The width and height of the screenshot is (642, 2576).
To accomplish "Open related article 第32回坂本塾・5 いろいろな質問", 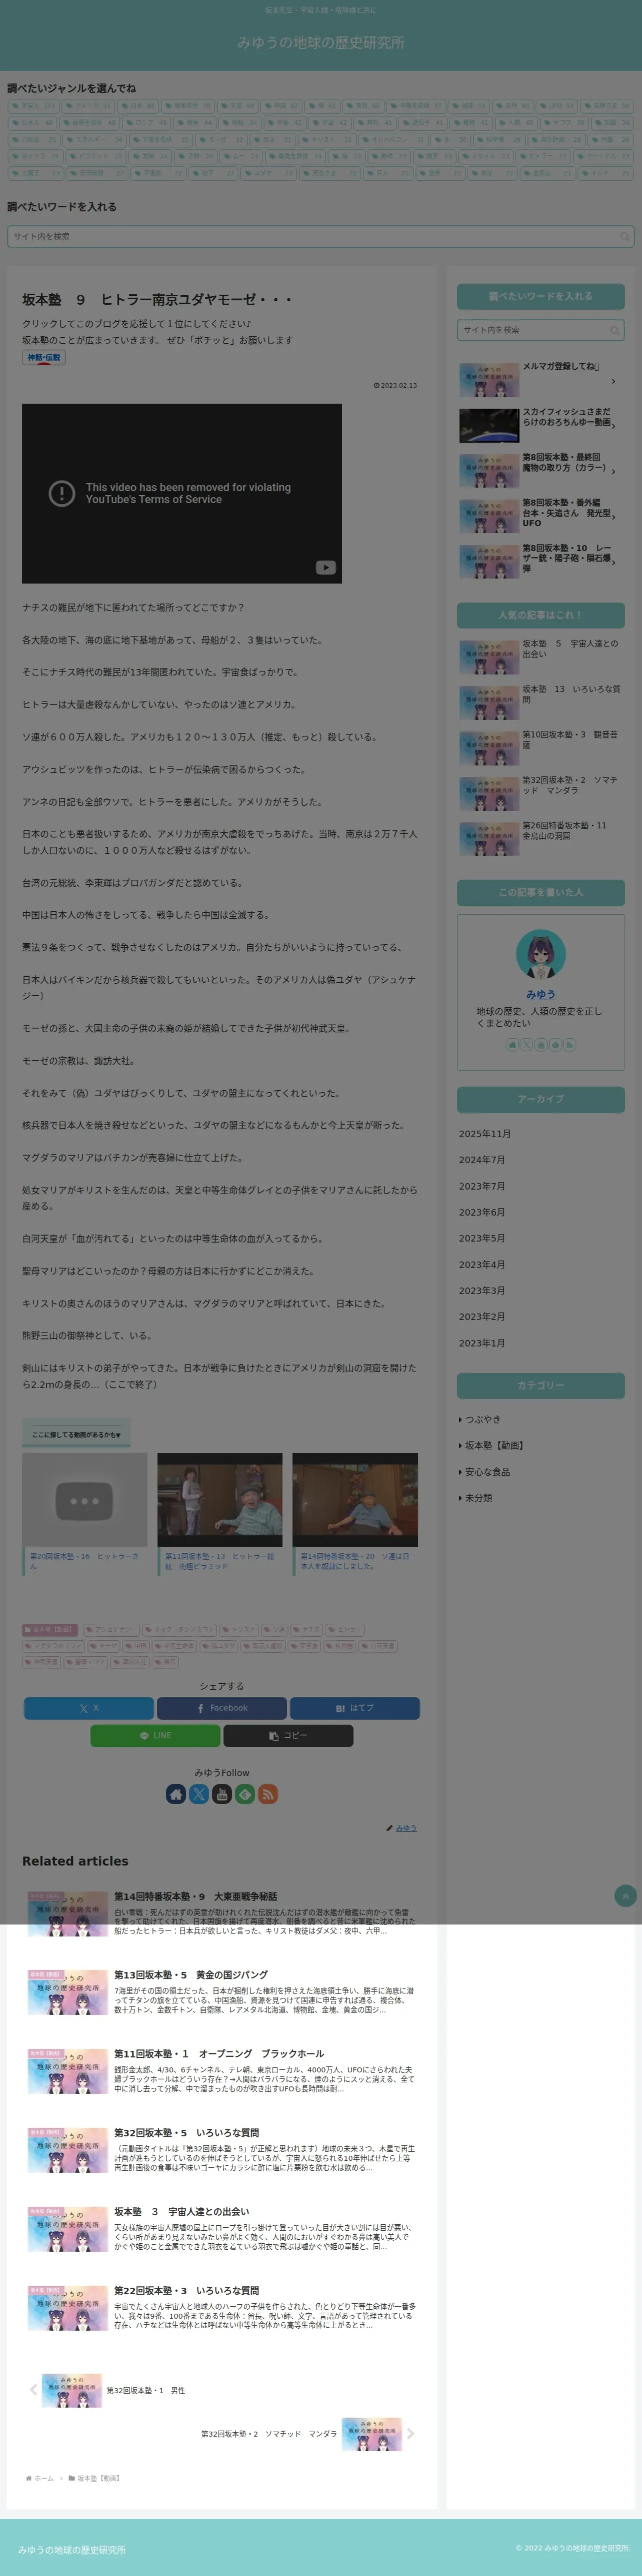I will (x=222, y=2150).
